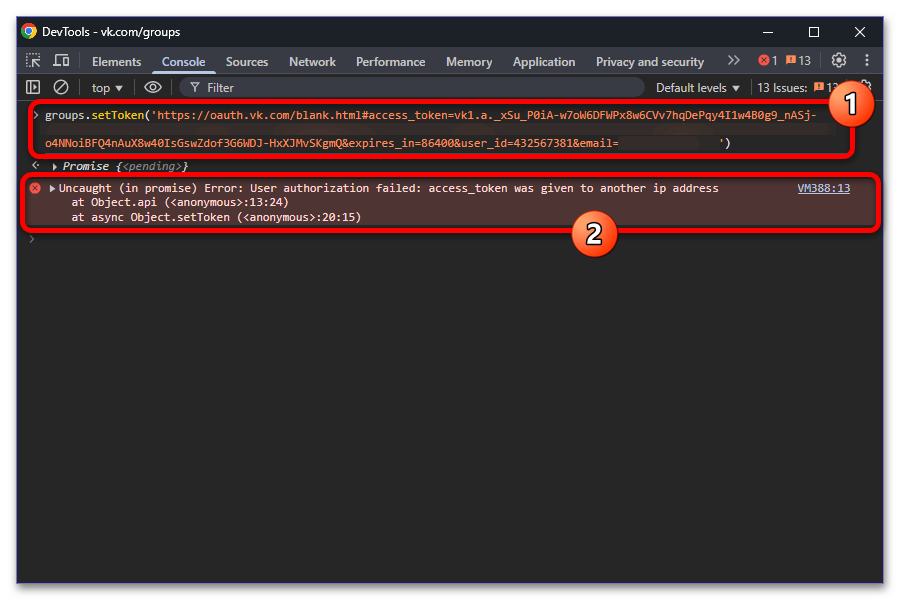Close the DevTools window
The width and height of the screenshot is (900, 600).
pyautogui.click(x=859, y=32)
